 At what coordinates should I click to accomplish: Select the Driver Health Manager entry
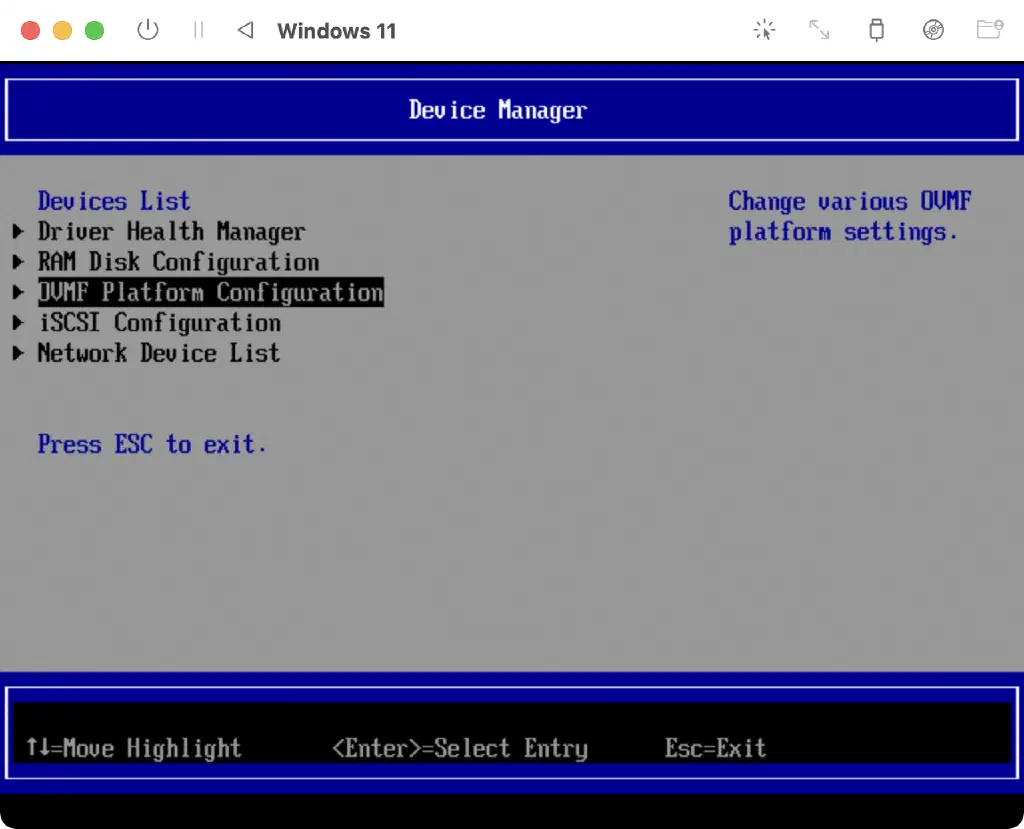click(x=171, y=232)
